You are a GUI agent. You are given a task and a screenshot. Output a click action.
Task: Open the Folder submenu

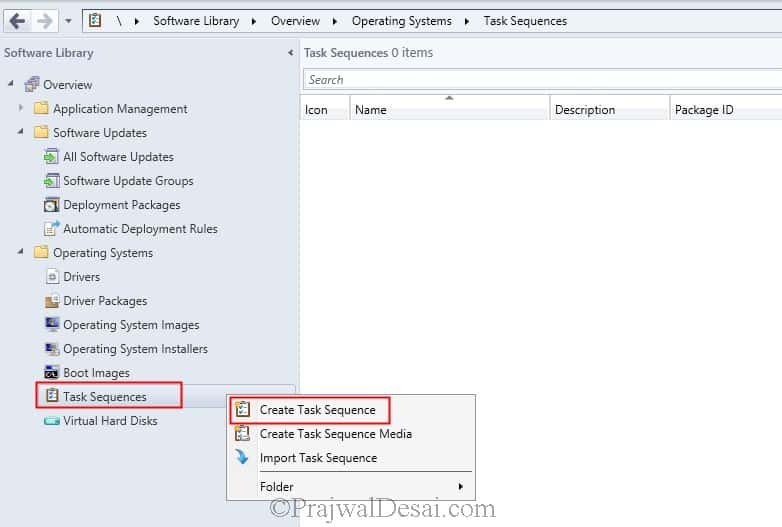coord(351,487)
